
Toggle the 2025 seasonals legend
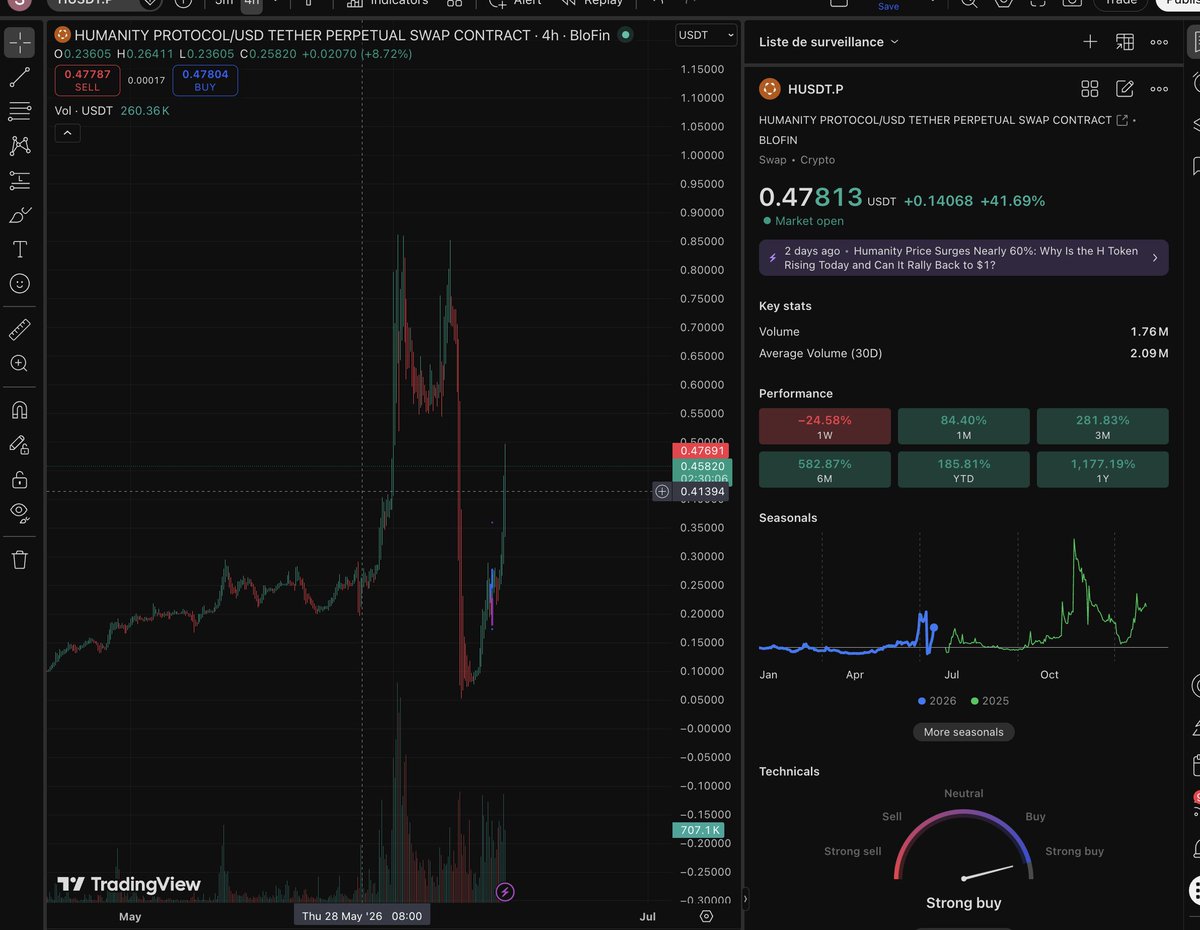[x=990, y=701]
